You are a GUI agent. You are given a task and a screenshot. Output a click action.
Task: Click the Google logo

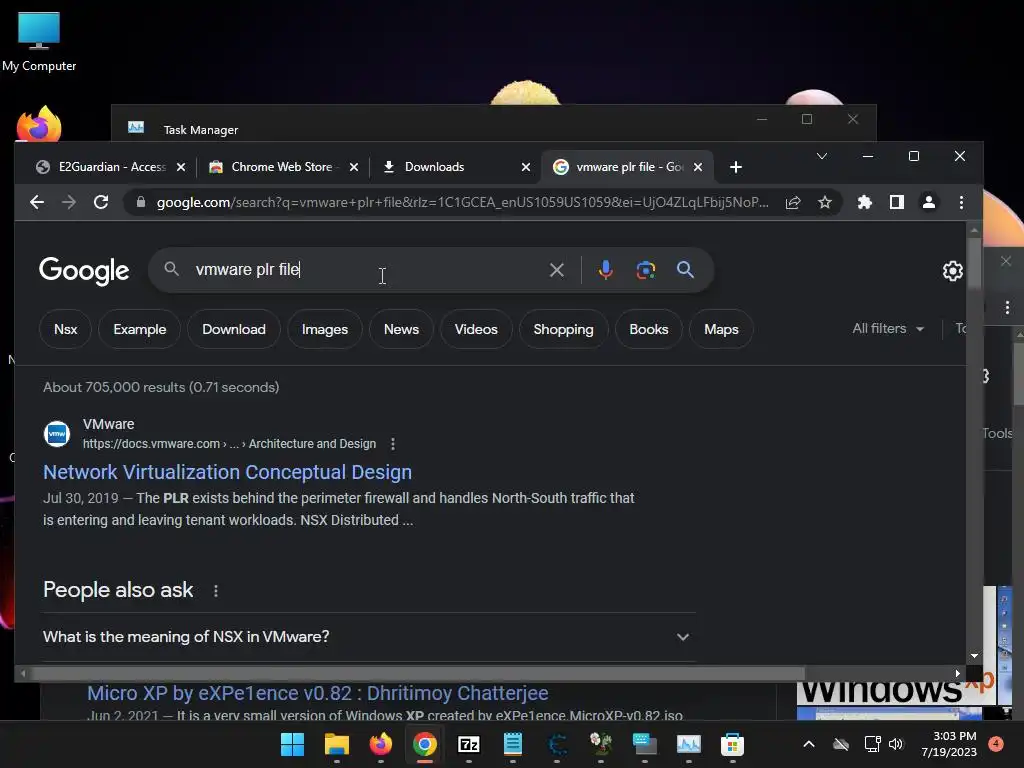coord(84,270)
